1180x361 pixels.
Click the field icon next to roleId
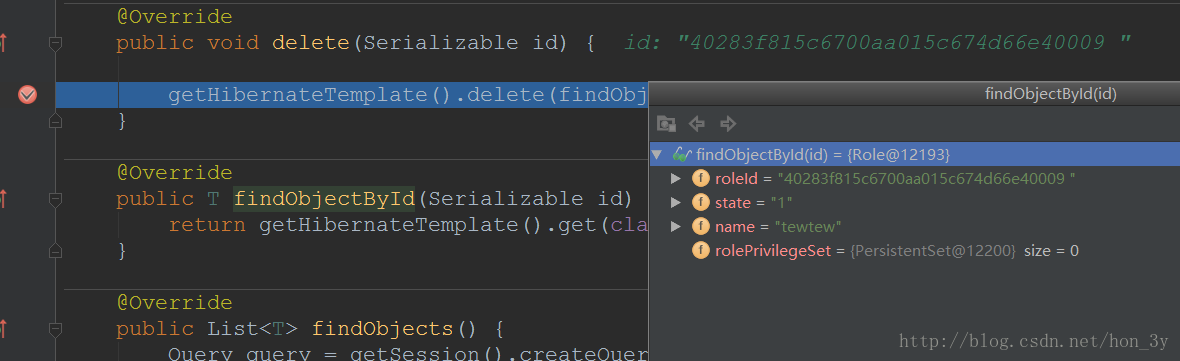701,178
